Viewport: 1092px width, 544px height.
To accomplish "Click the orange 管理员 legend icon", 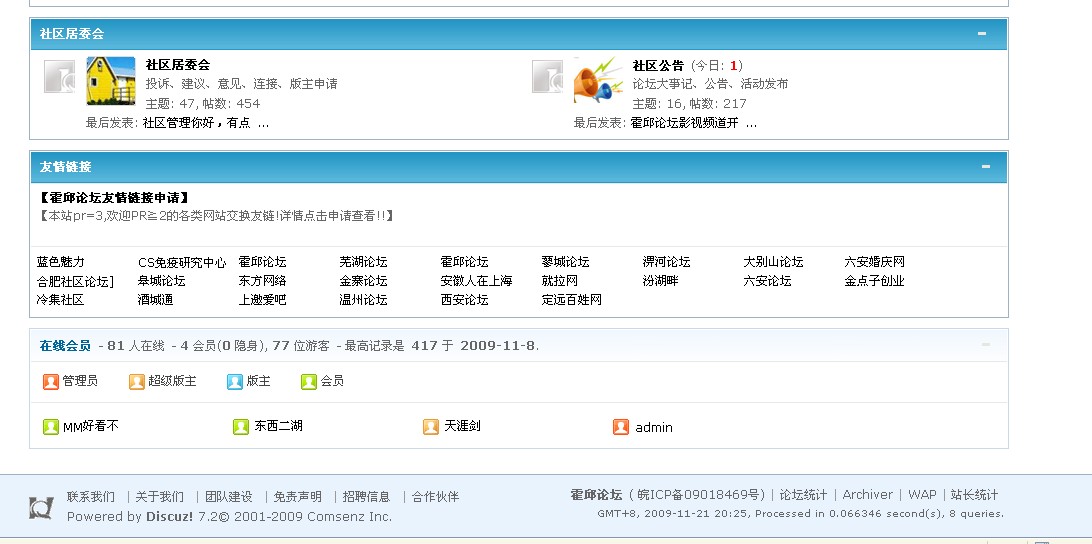I will 51,382.
